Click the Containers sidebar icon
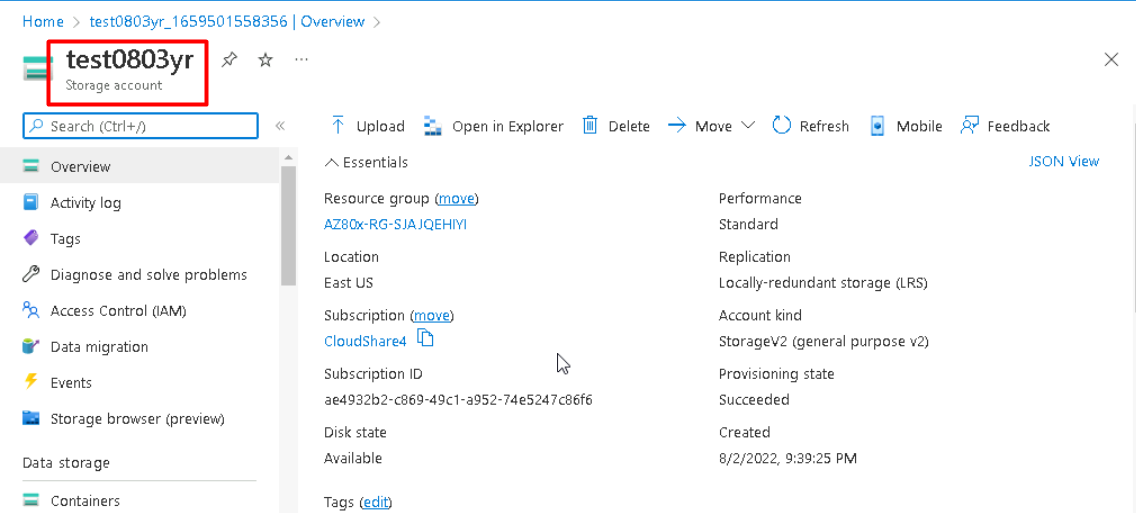This screenshot has width=1136, height=513. pyautogui.click(x=30, y=500)
